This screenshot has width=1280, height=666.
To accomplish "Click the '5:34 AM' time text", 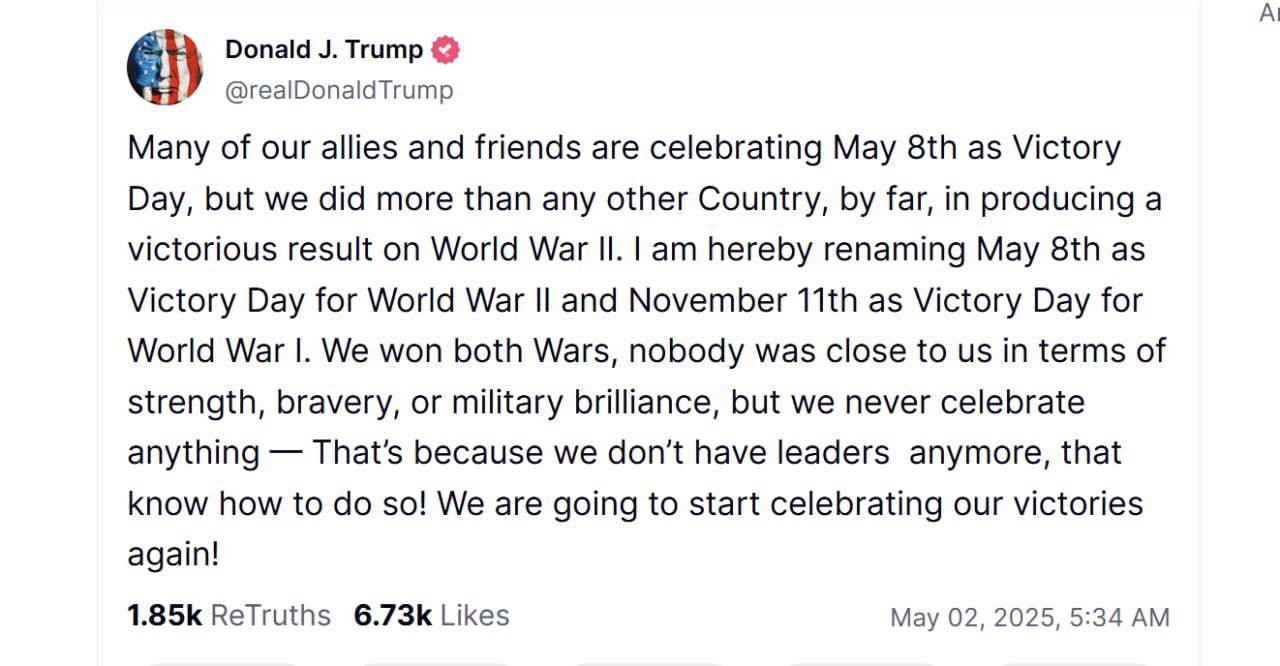I will 1118,618.
